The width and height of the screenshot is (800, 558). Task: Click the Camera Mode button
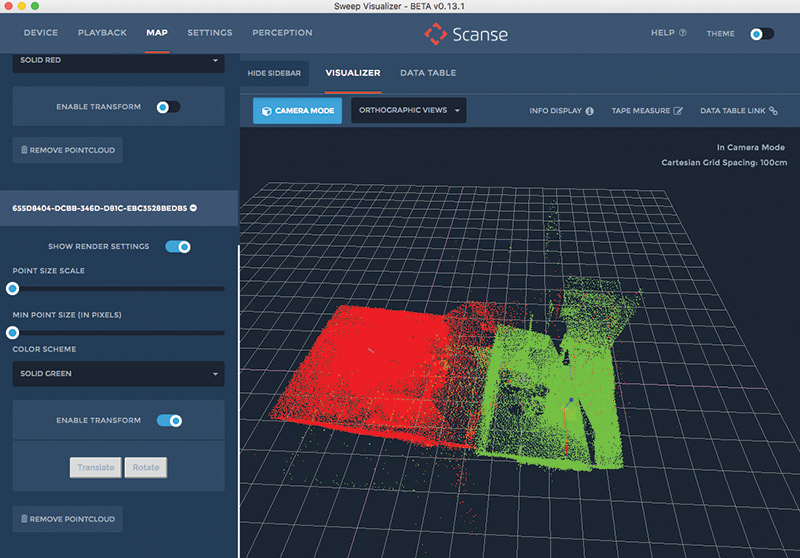tap(297, 110)
